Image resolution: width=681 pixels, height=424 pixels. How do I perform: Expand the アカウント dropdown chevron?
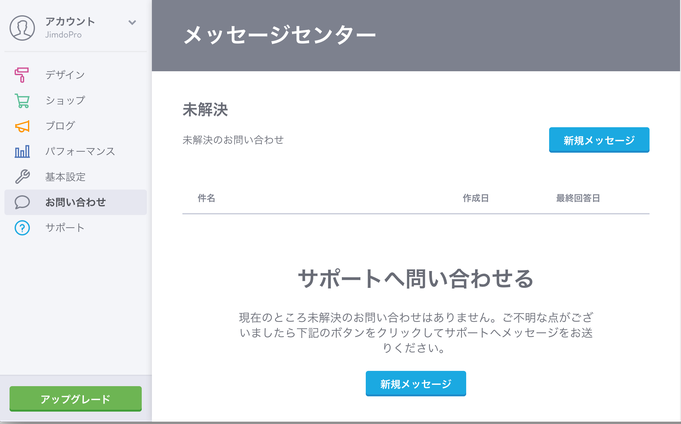[x=132, y=23]
